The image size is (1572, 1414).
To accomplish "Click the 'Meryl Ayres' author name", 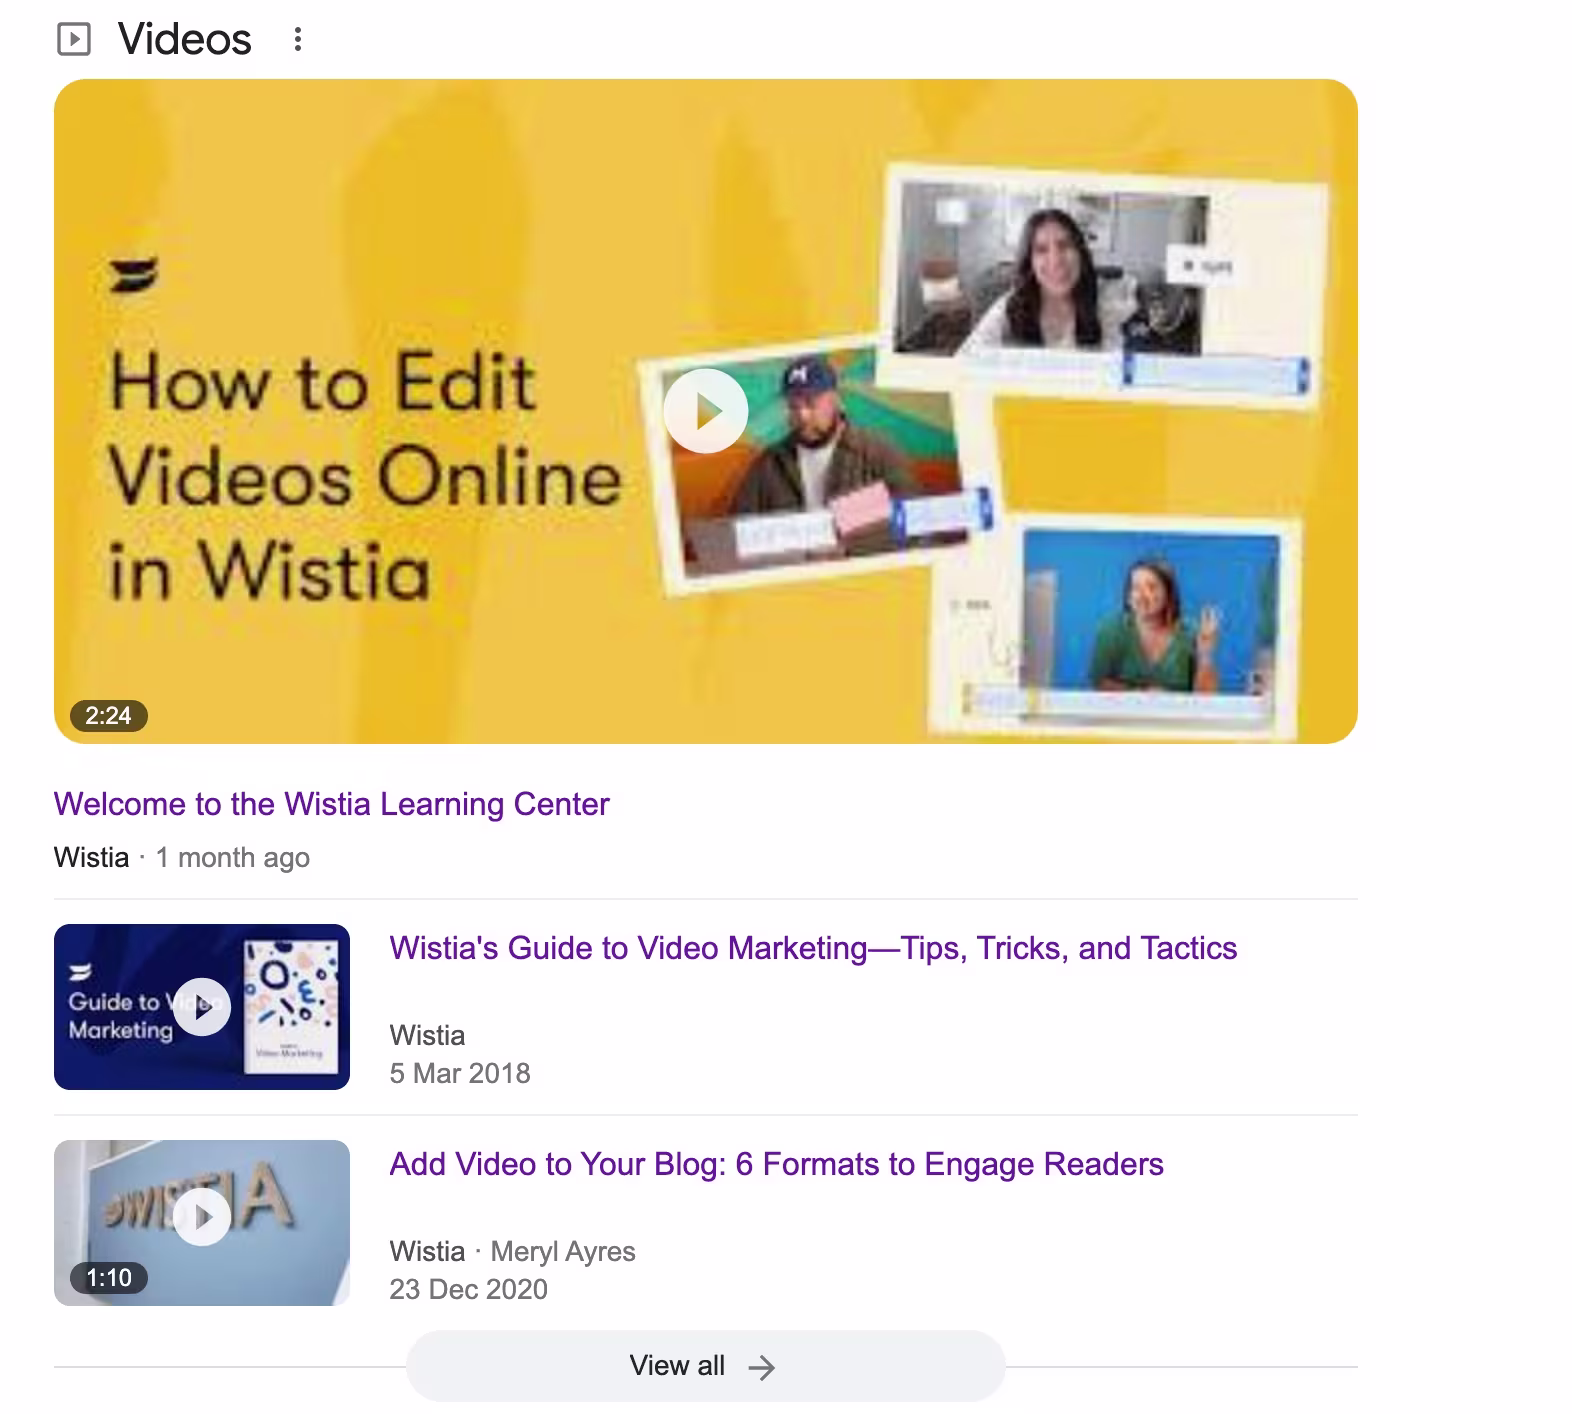I will (563, 1252).
